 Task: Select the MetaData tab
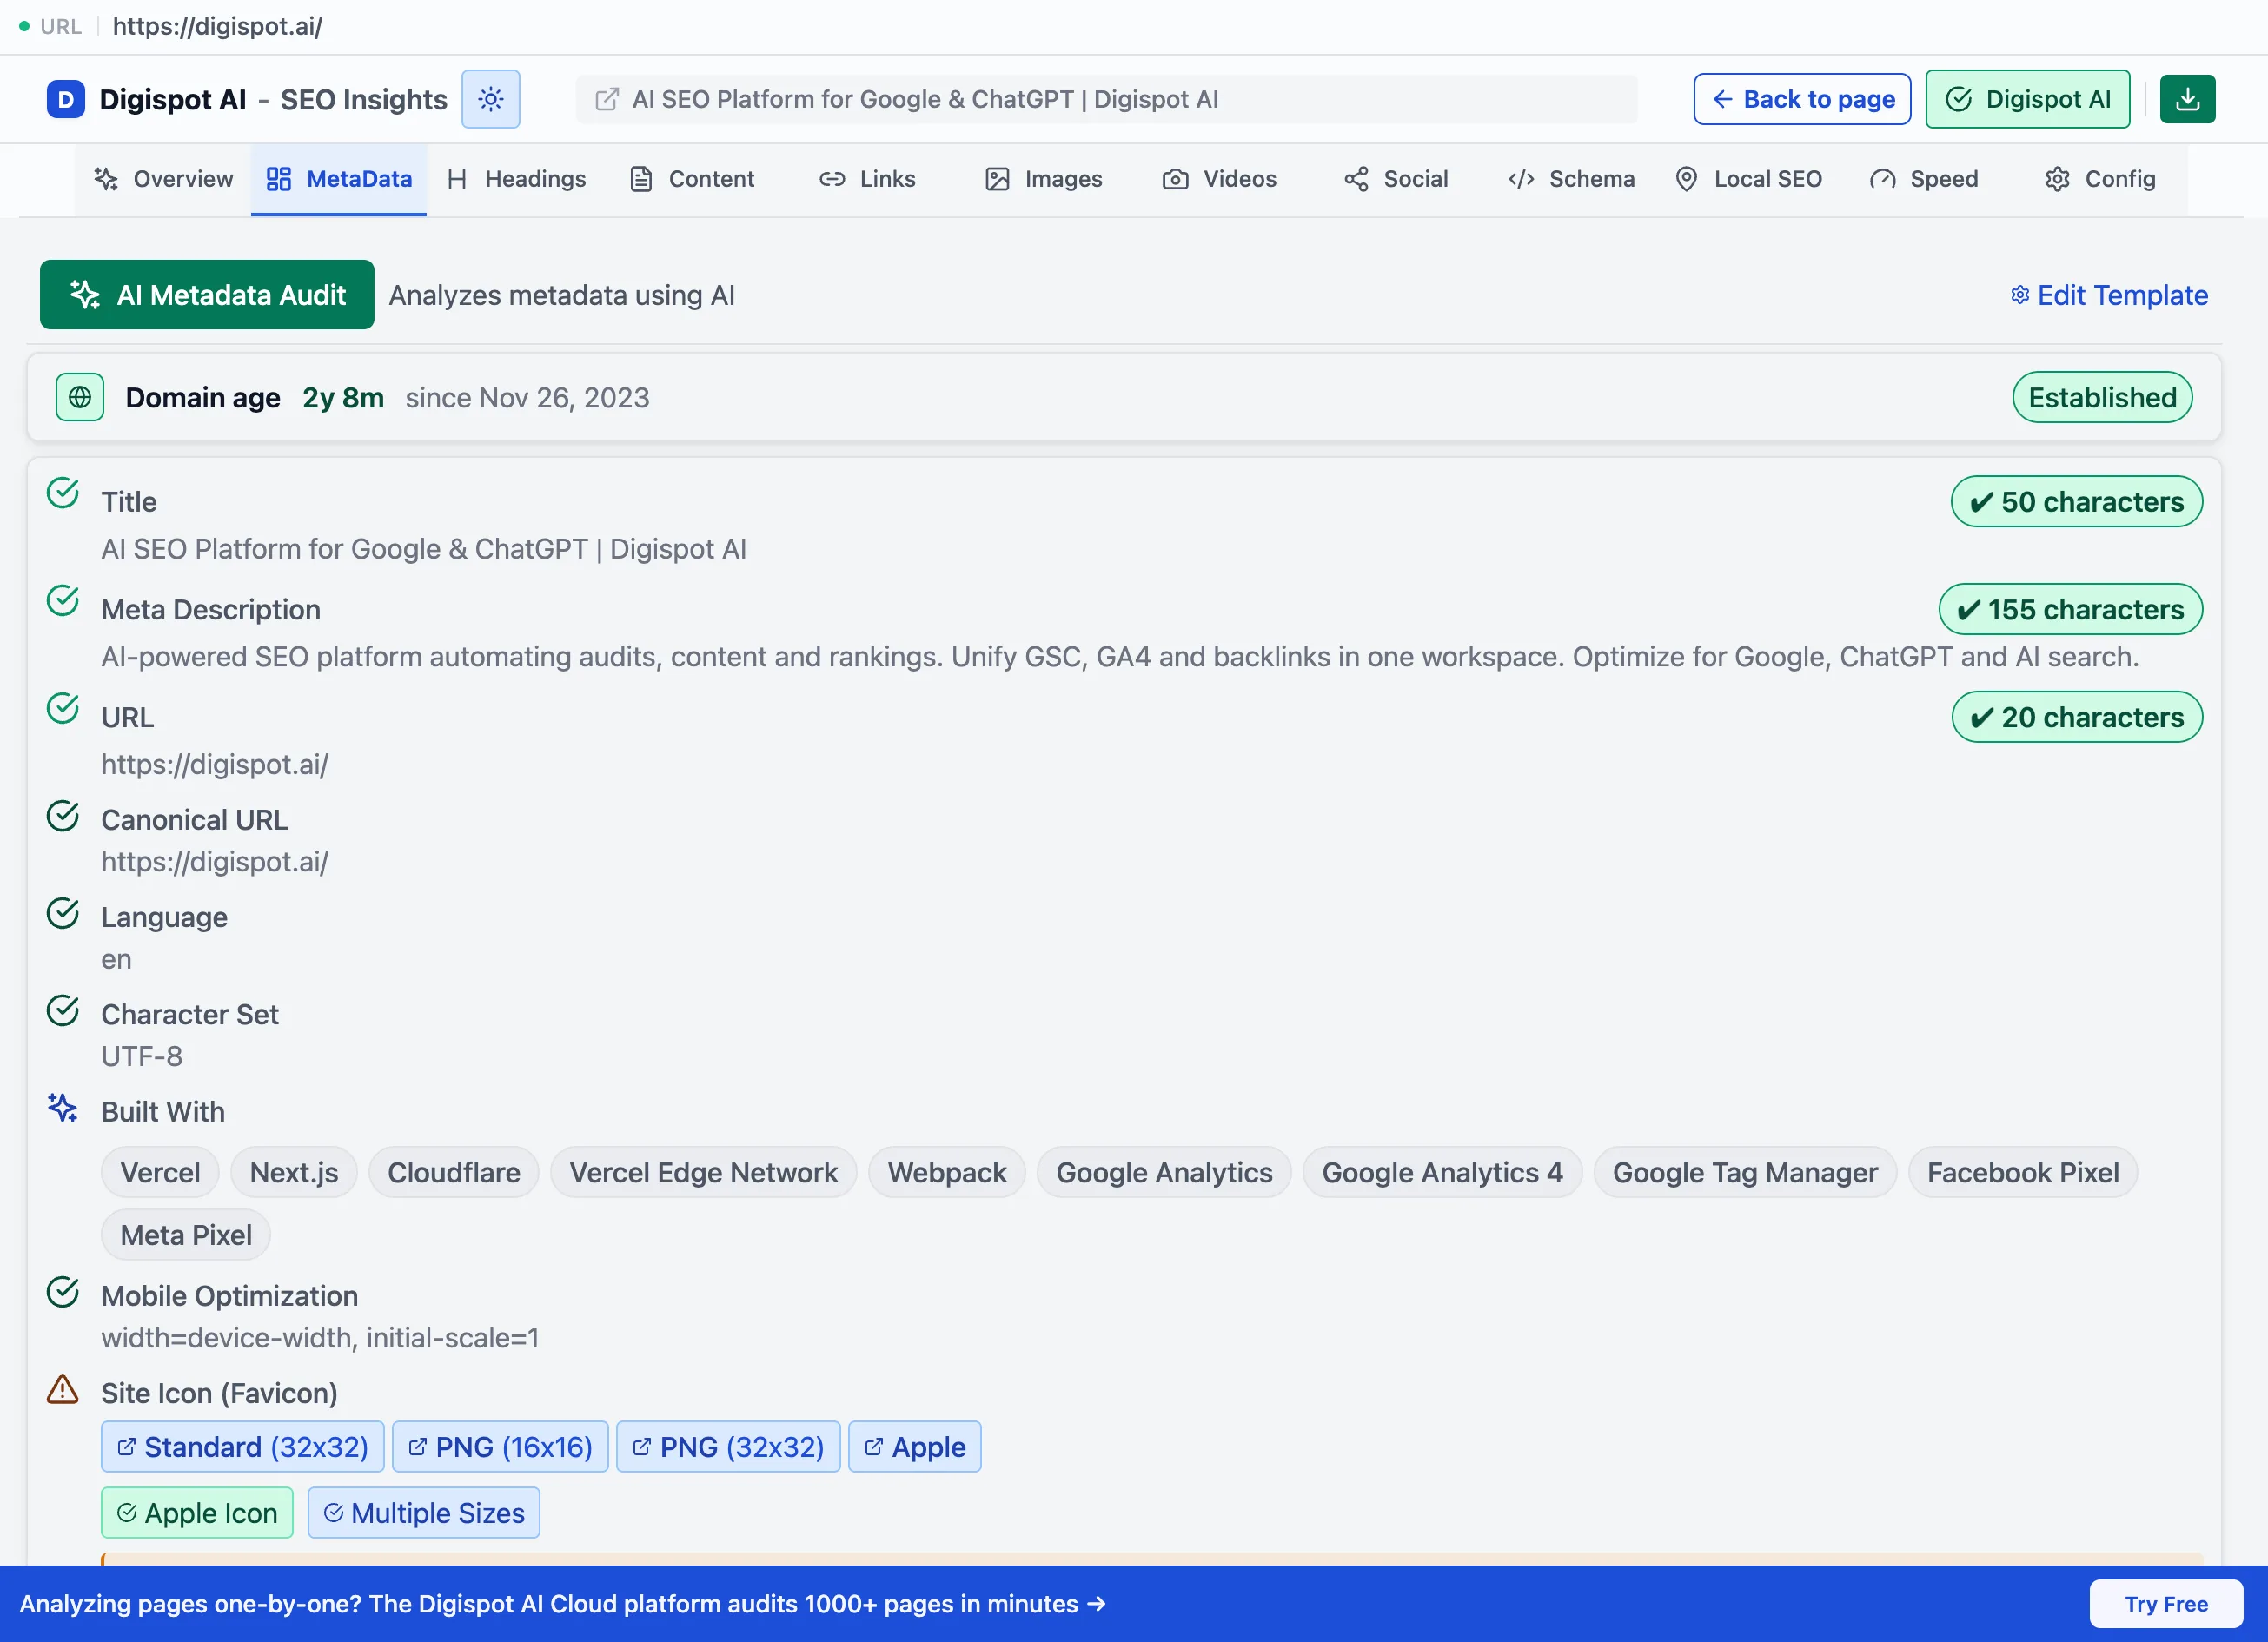339,179
